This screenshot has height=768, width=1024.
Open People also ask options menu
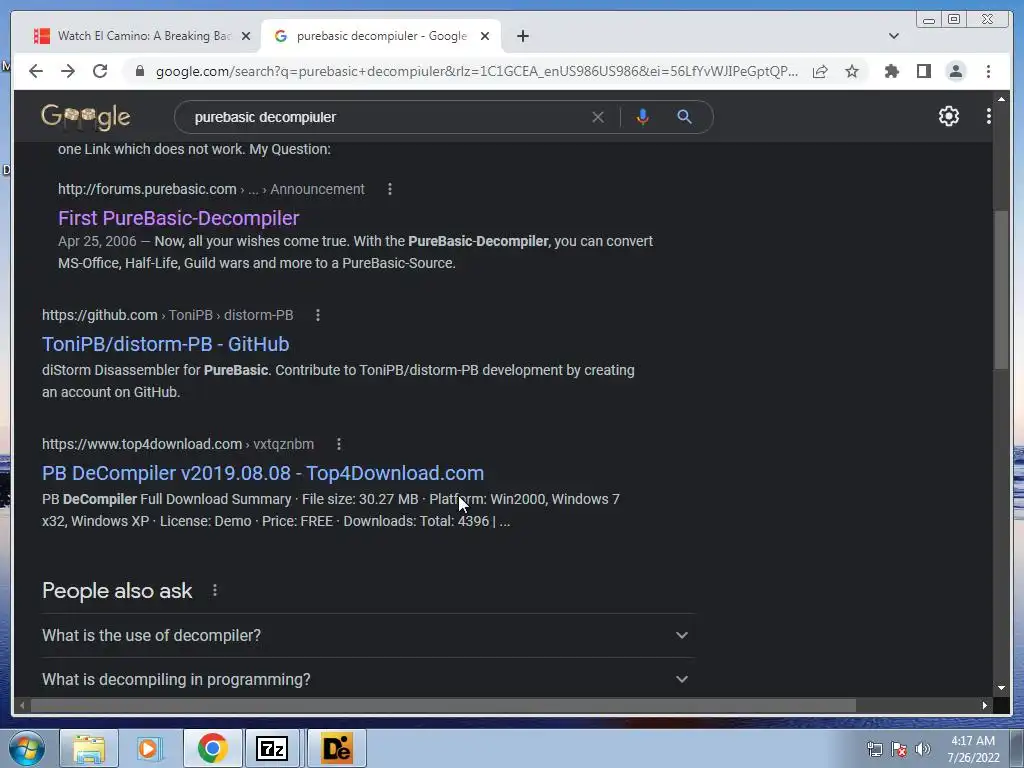(215, 590)
